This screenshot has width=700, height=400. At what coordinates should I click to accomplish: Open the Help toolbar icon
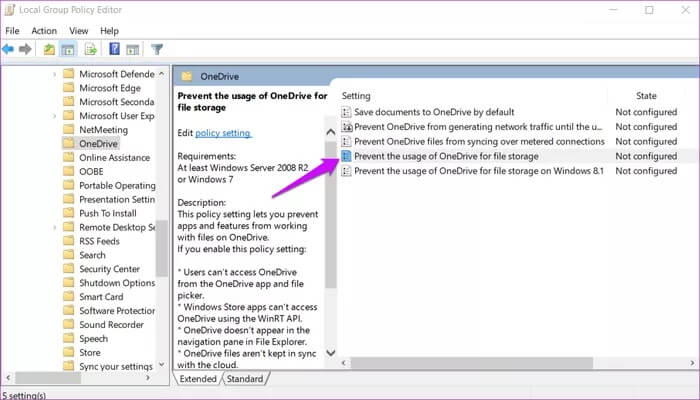(x=114, y=49)
